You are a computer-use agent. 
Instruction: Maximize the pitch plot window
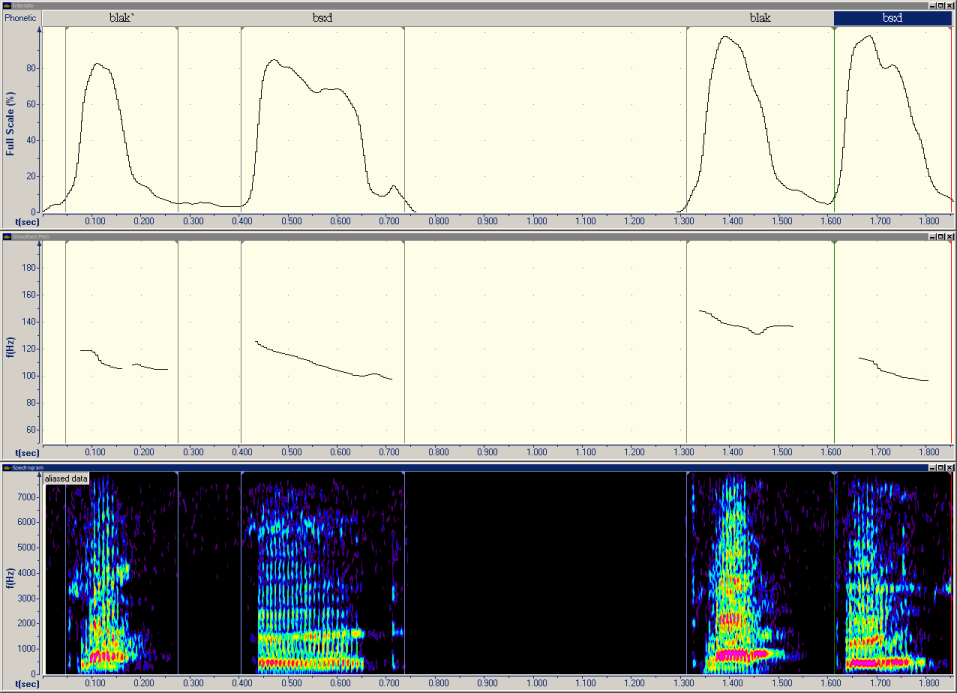[940, 237]
